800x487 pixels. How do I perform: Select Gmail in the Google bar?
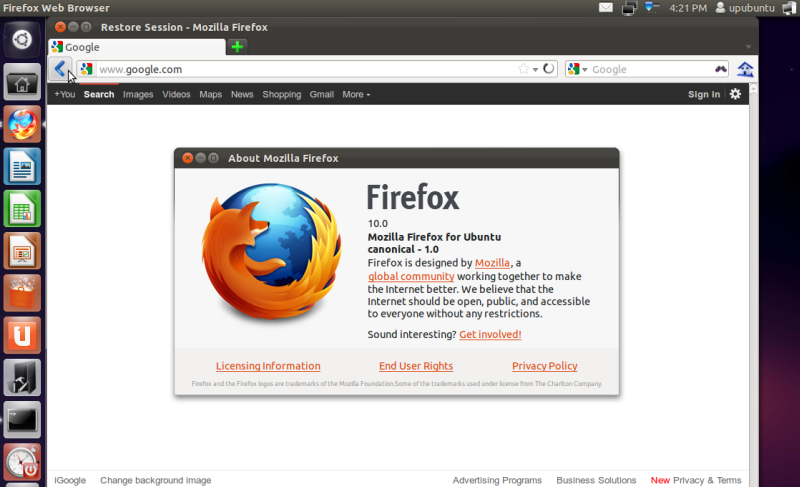[321, 94]
